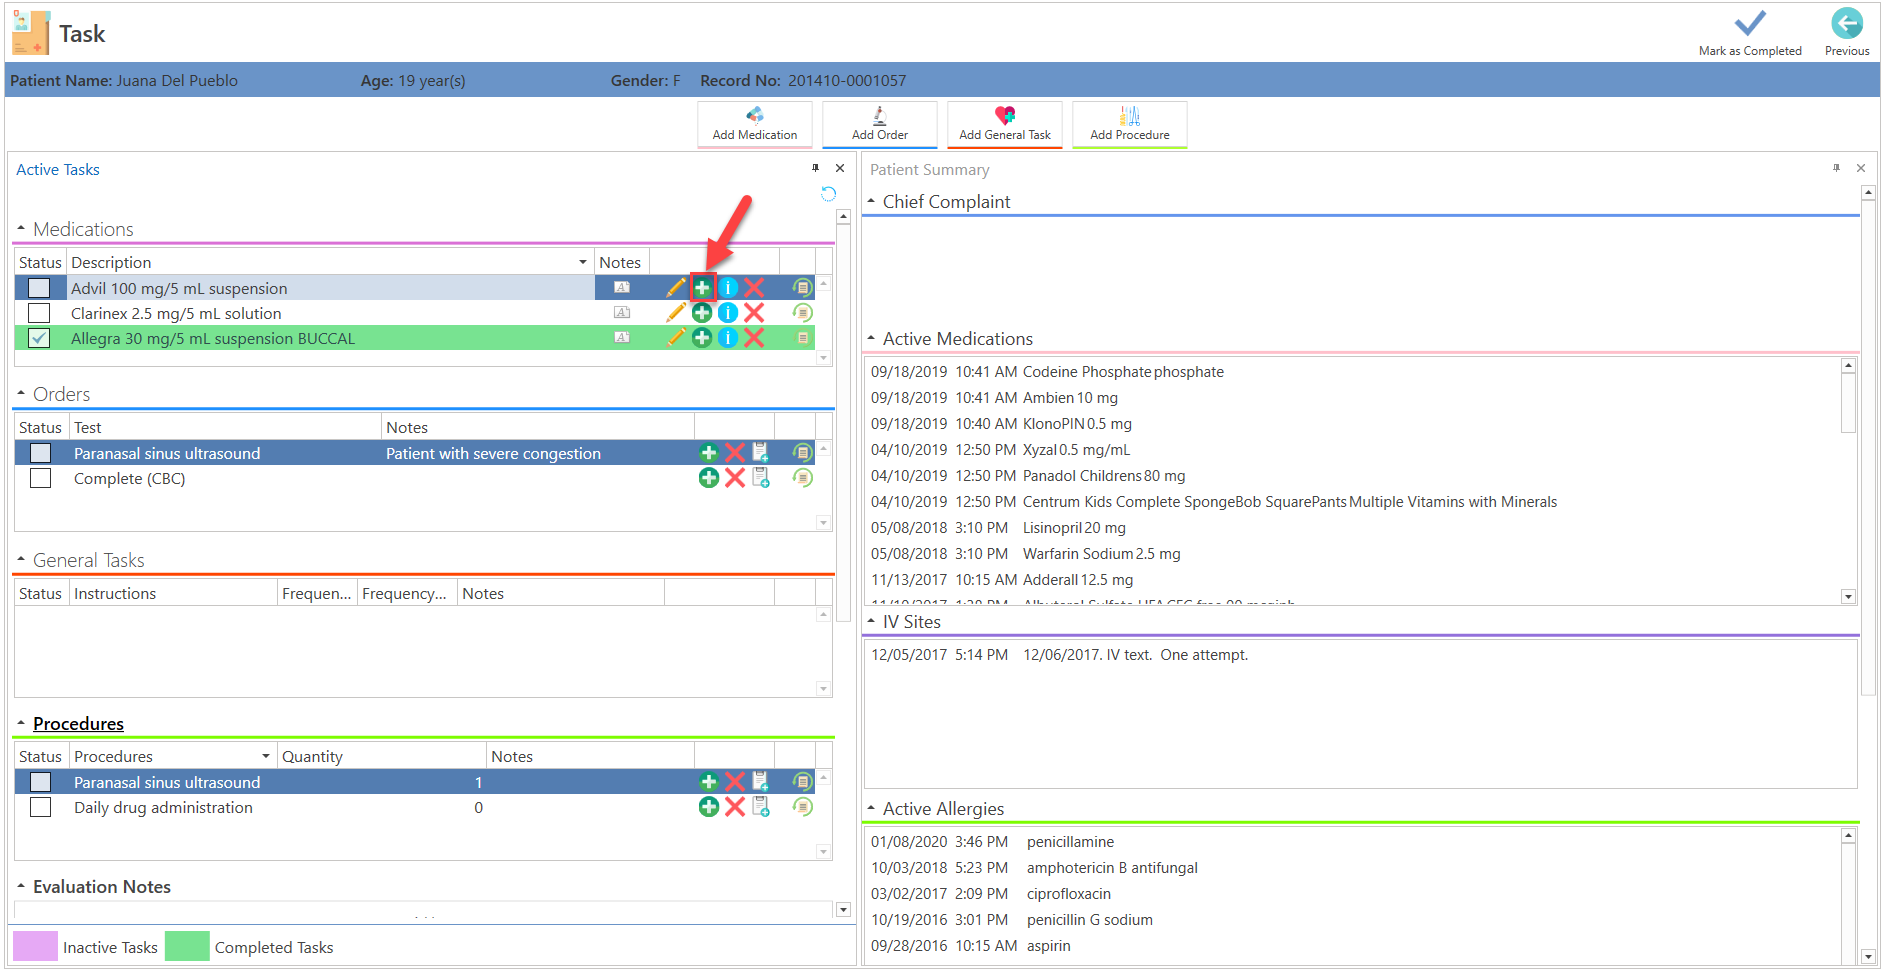This screenshot has height=971, width=1884.
Task: Open the notes icon for Allegra row
Action: 622,338
